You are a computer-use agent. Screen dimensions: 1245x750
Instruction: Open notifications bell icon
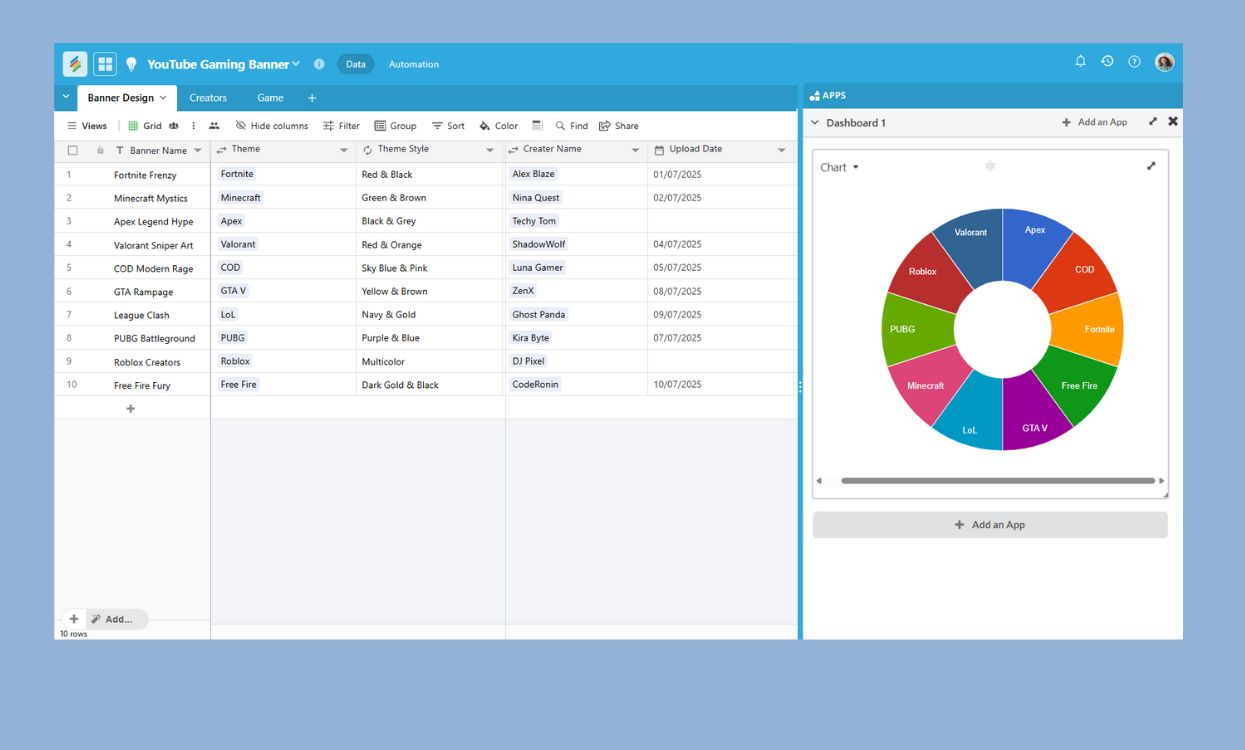tap(1080, 62)
